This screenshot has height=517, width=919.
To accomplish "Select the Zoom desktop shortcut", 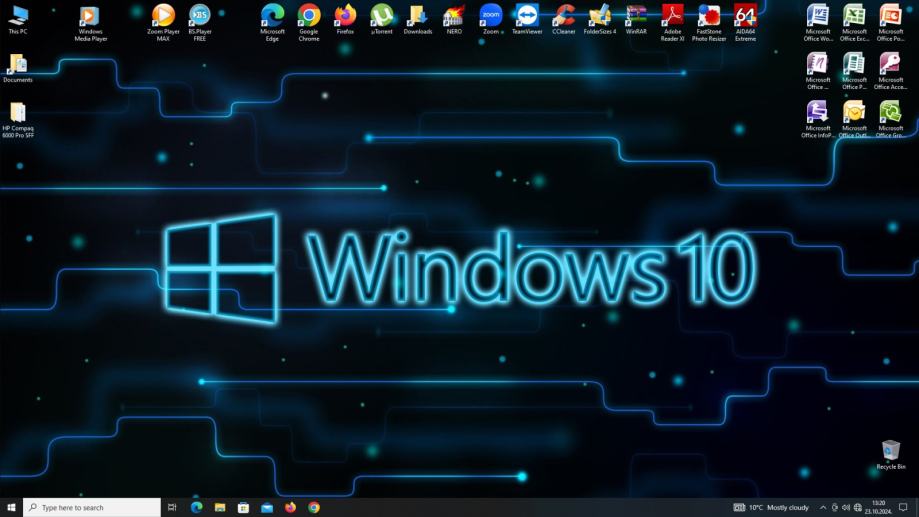I will [491, 20].
